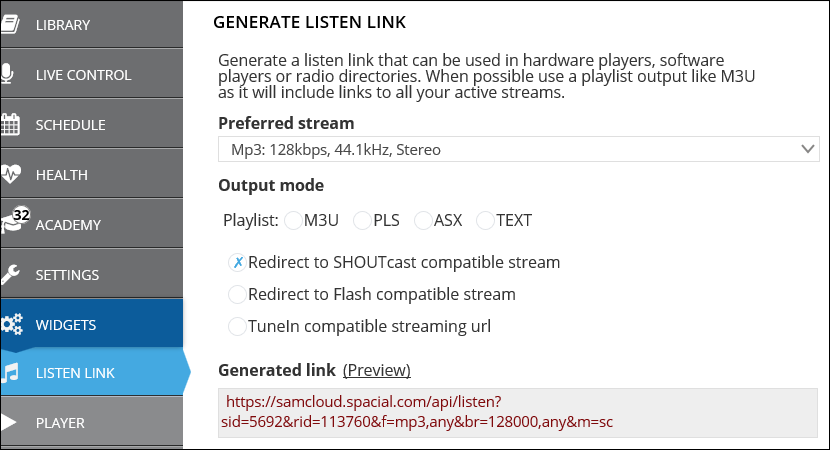Viewport: 830px width, 450px height.
Task: Click the Health heartbeat icon
Action: coord(10,174)
